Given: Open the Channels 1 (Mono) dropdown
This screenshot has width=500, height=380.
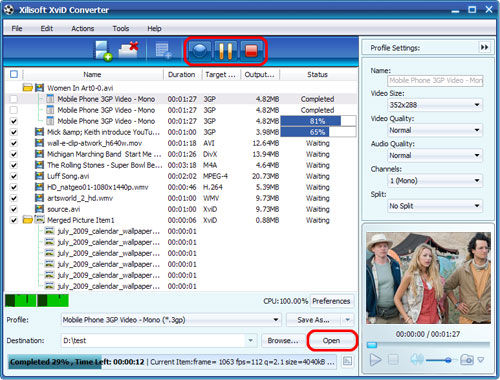Looking at the screenshot, I should (x=435, y=181).
